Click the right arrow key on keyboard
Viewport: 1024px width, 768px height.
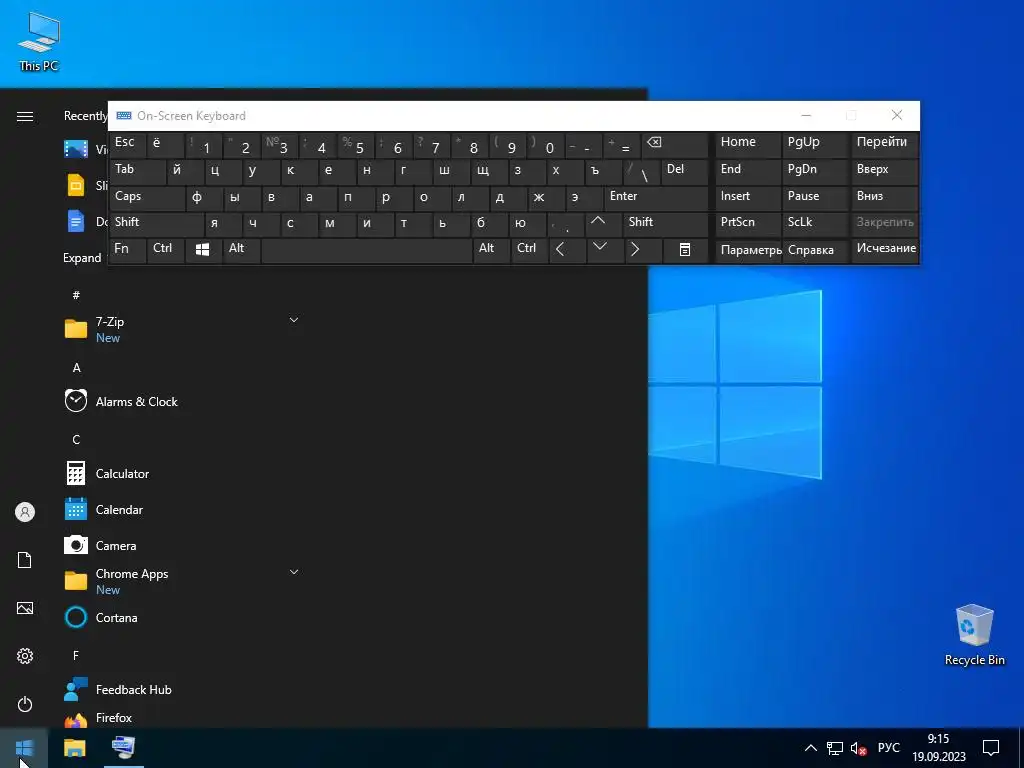pyautogui.click(x=642, y=250)
